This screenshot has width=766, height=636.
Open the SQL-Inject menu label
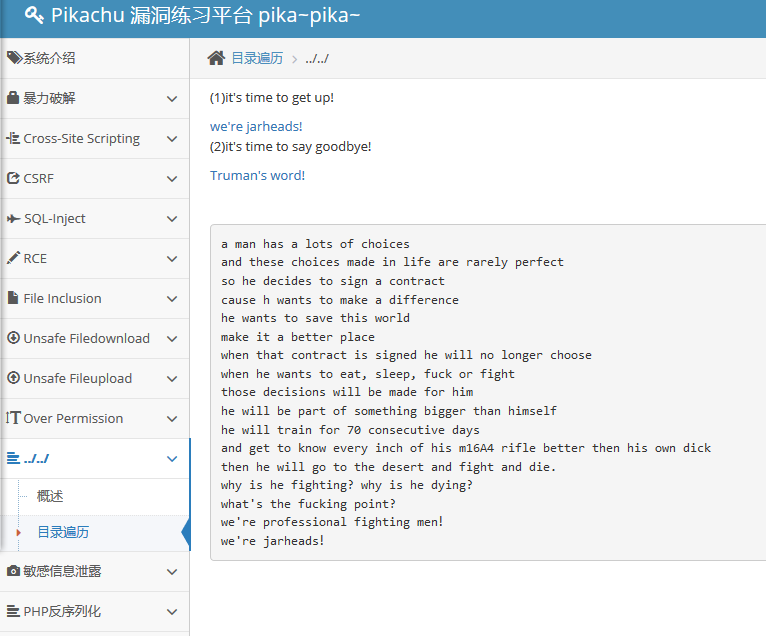tap(55, 219)
